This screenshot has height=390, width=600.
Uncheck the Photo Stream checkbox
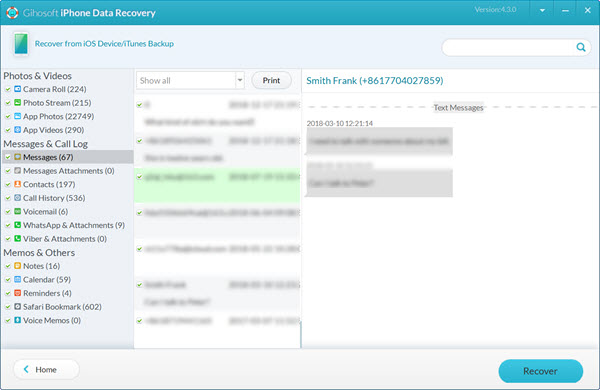pos(8,103)
